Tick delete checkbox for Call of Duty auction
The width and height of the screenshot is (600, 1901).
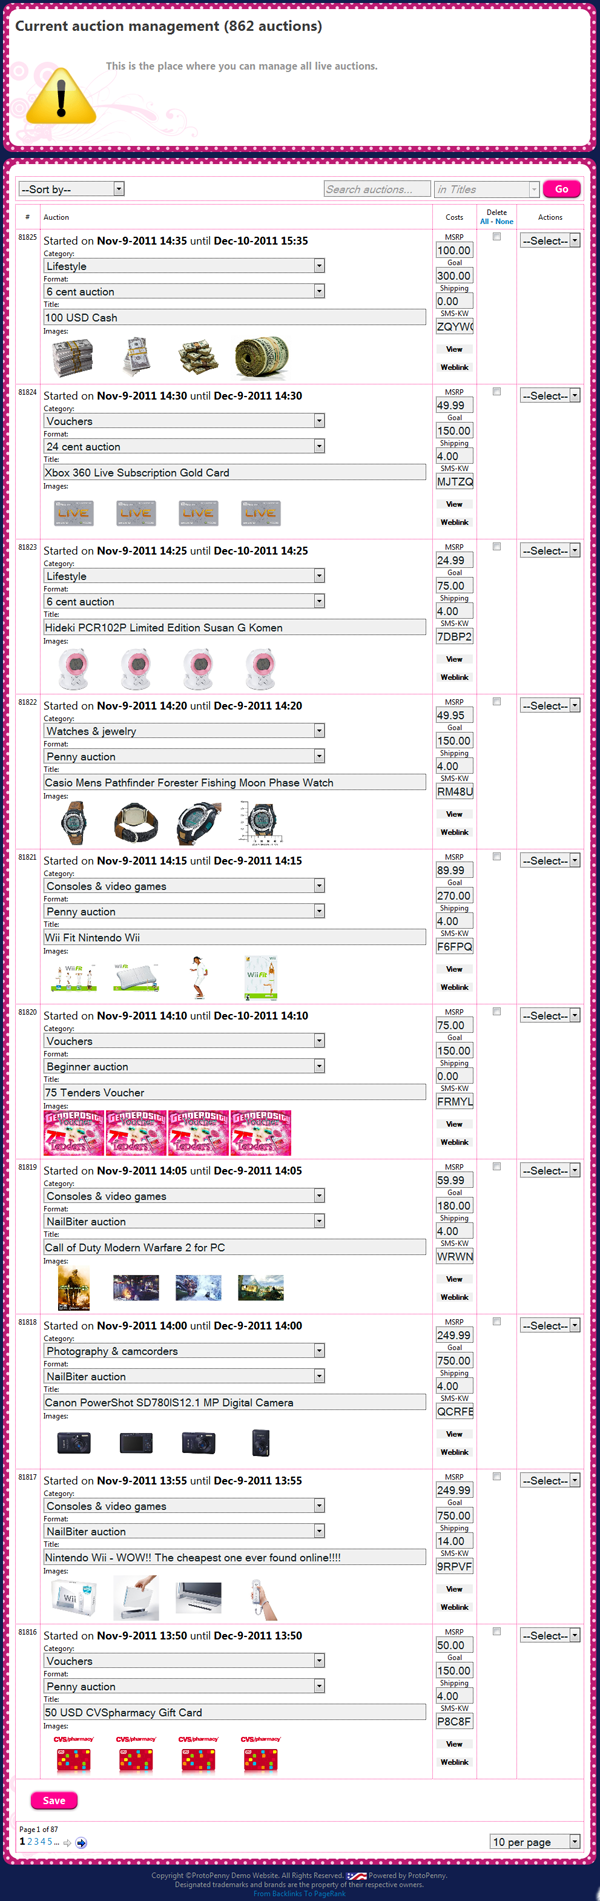click(497, 1167)
